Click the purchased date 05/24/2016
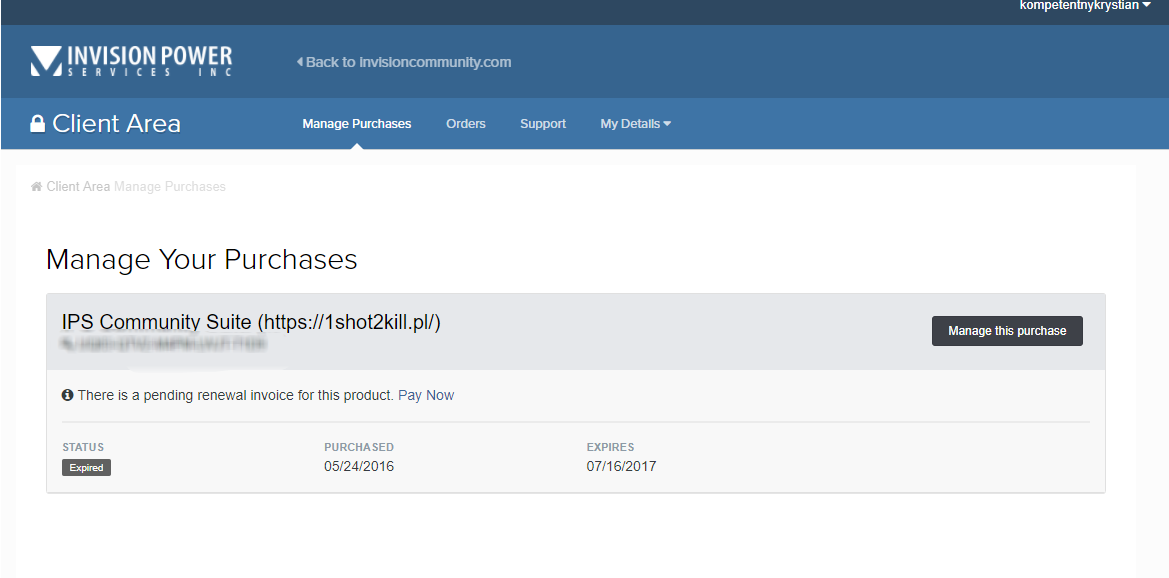 tap(359, 467)
